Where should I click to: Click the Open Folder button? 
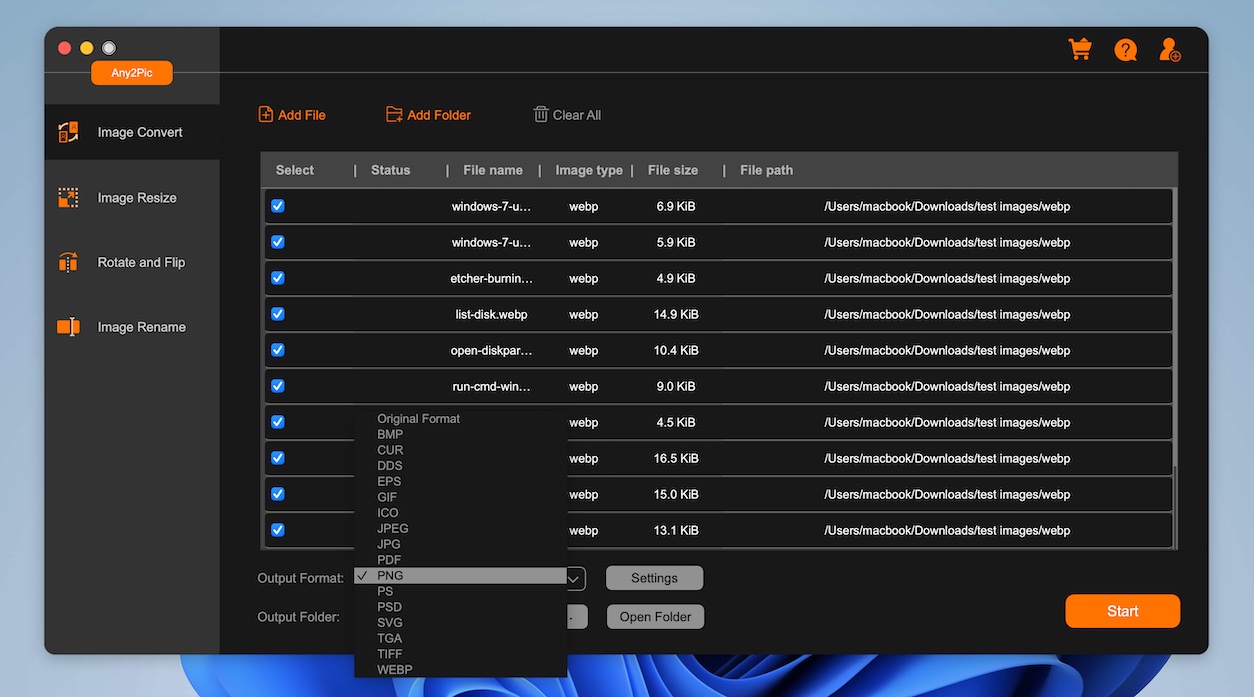coord(655,617)
